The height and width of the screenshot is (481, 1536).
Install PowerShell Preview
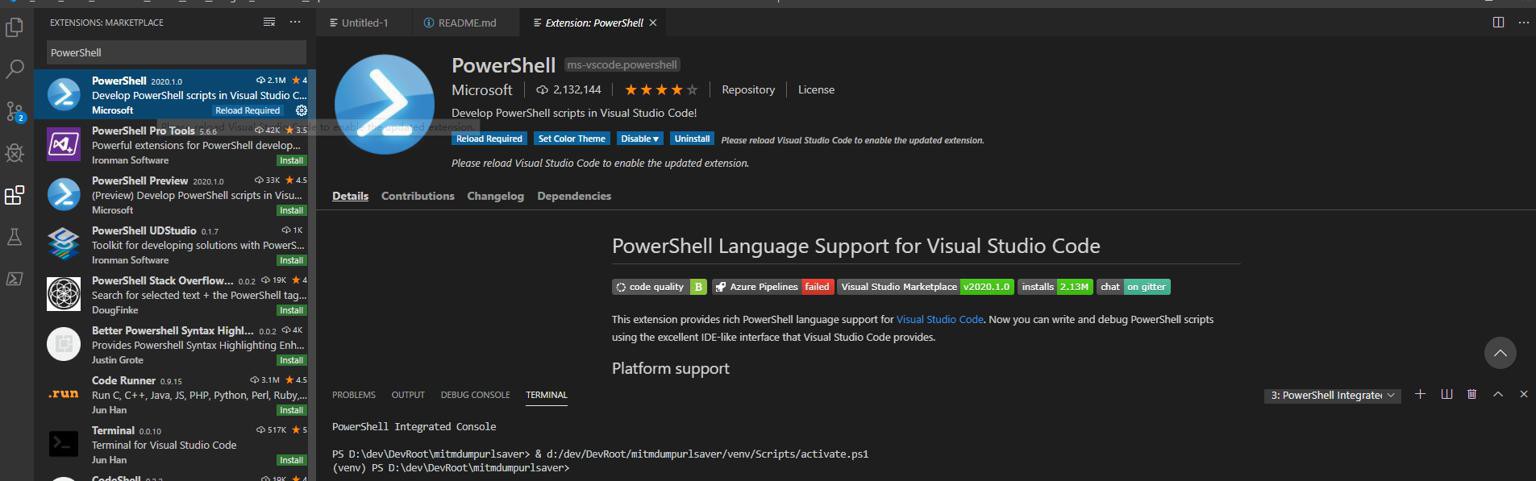[x=291, y=210]
